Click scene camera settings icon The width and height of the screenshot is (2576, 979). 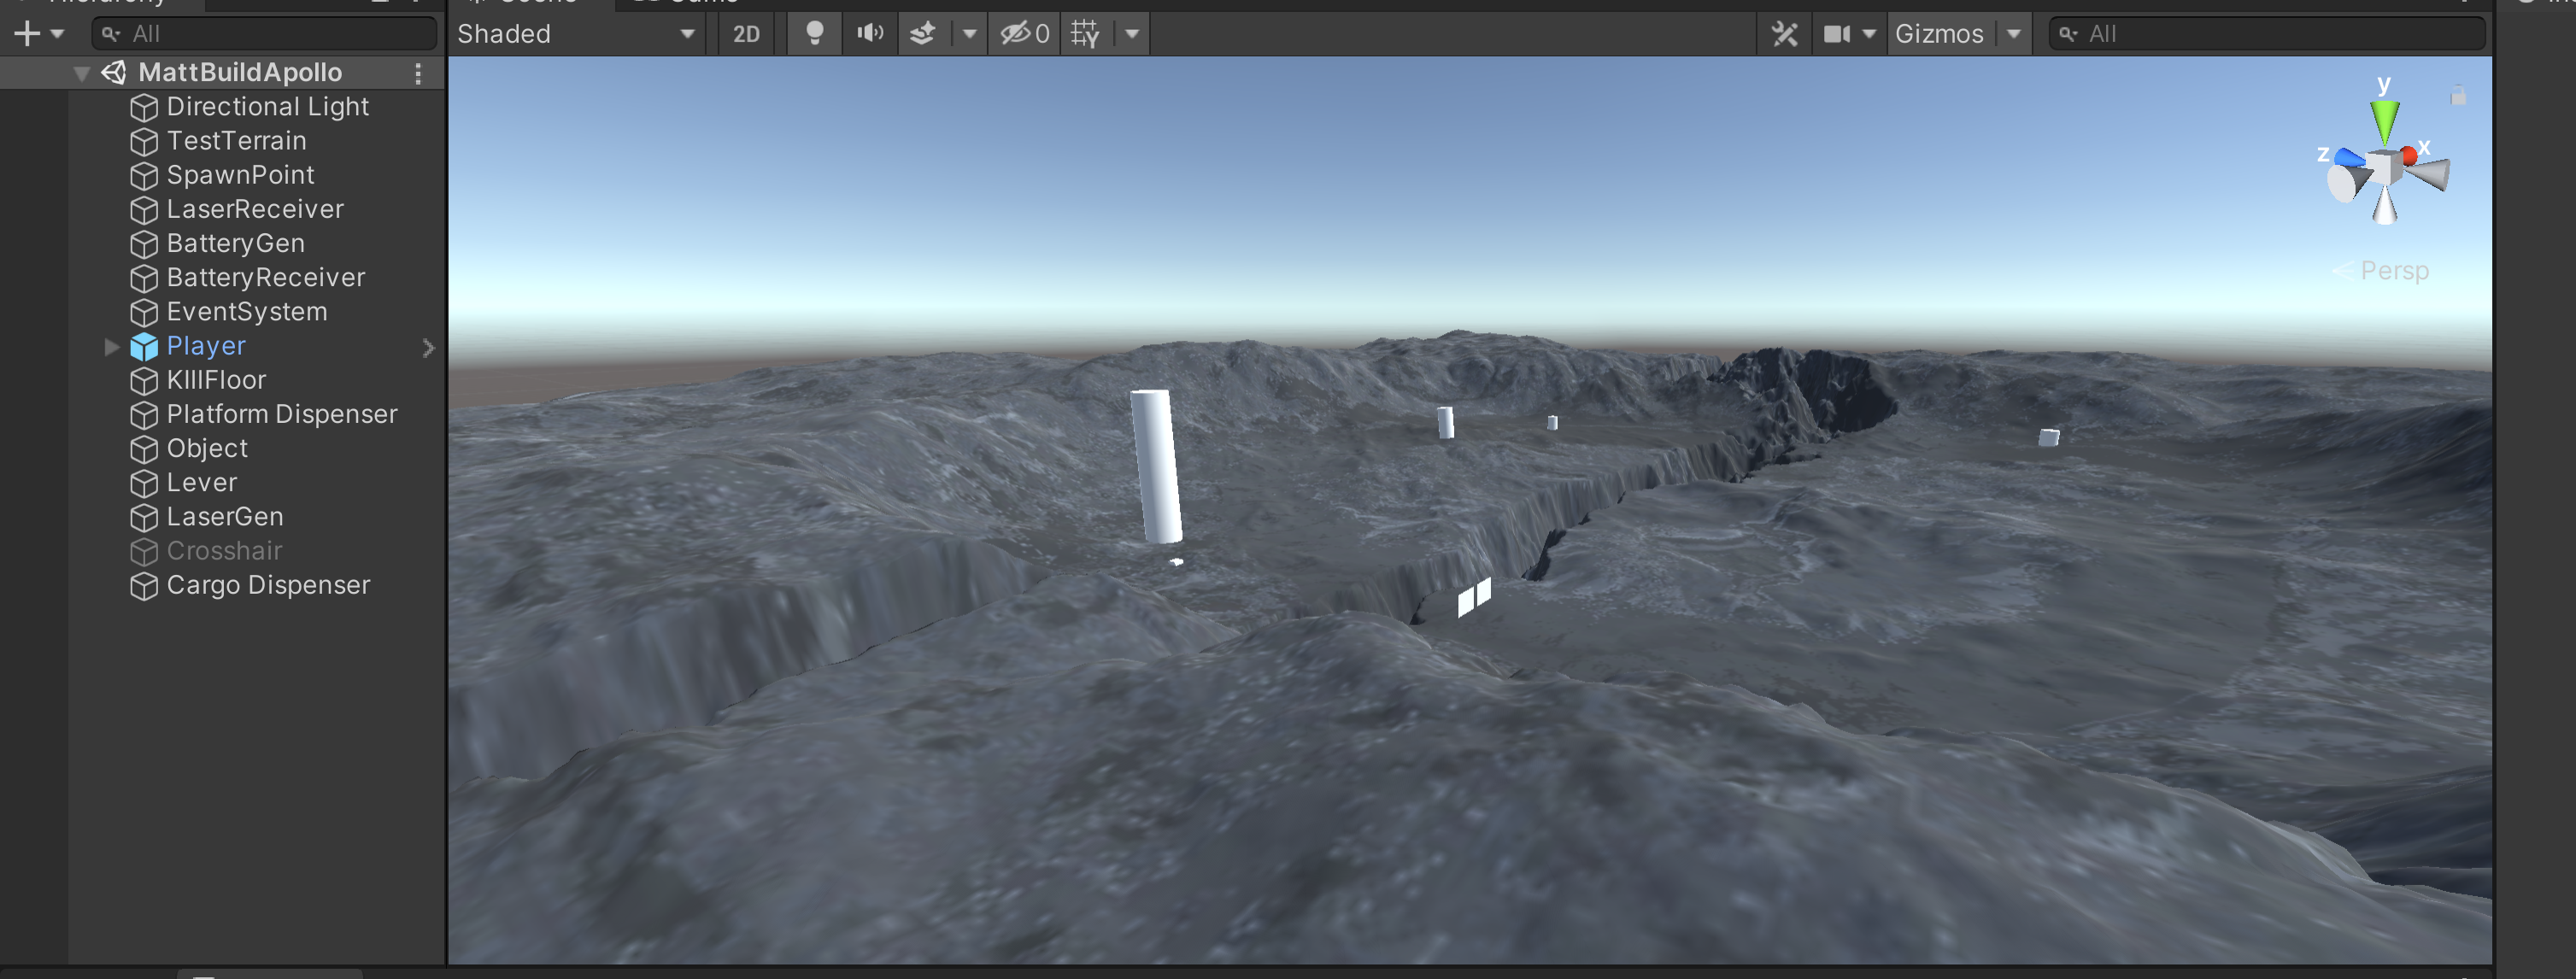pyautogui.click(x=1837, y=34)
